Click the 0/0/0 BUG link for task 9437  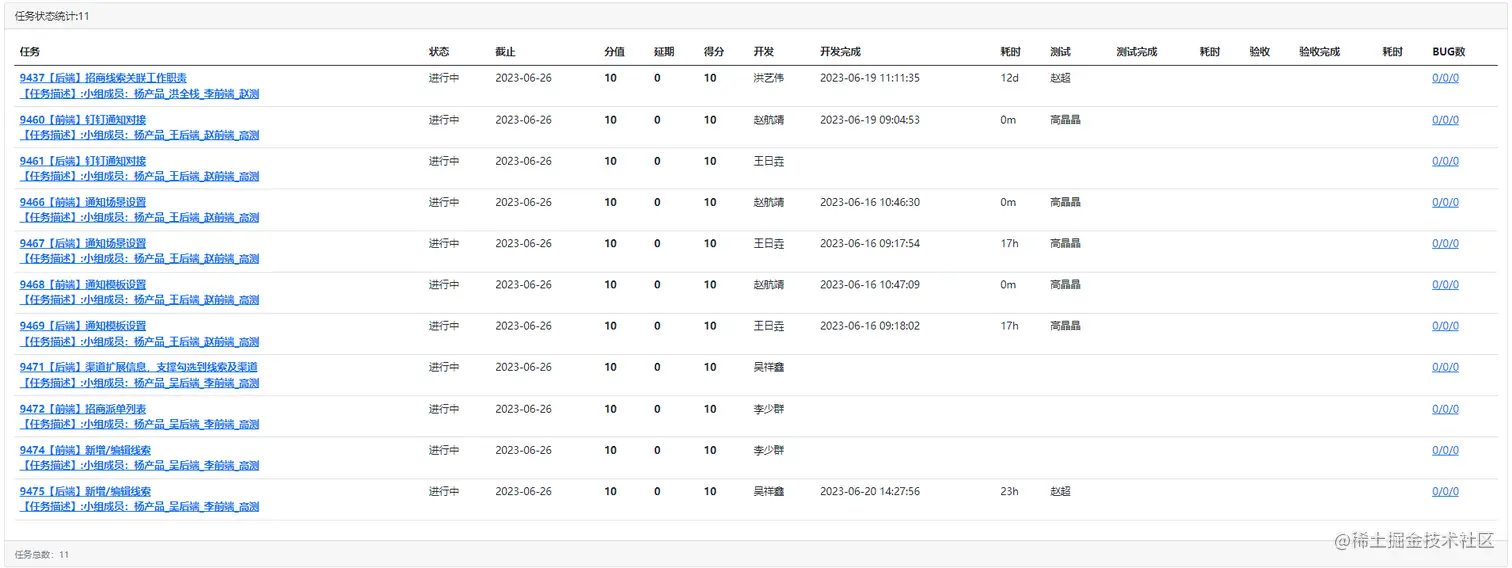[1445, 78]
